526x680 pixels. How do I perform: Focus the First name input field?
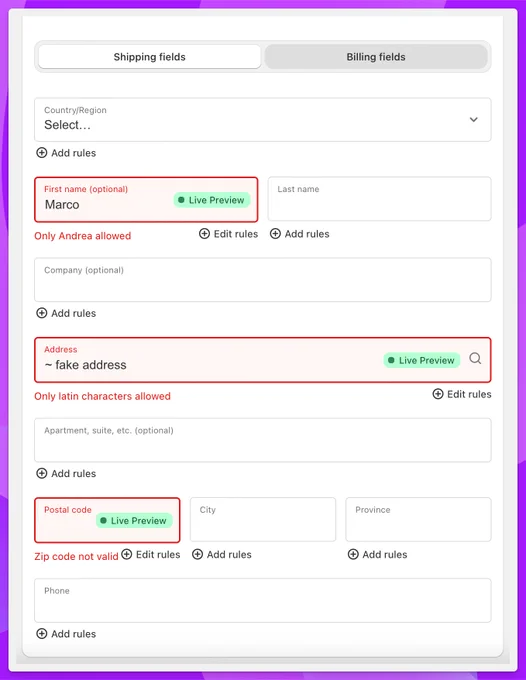(146, 199)
